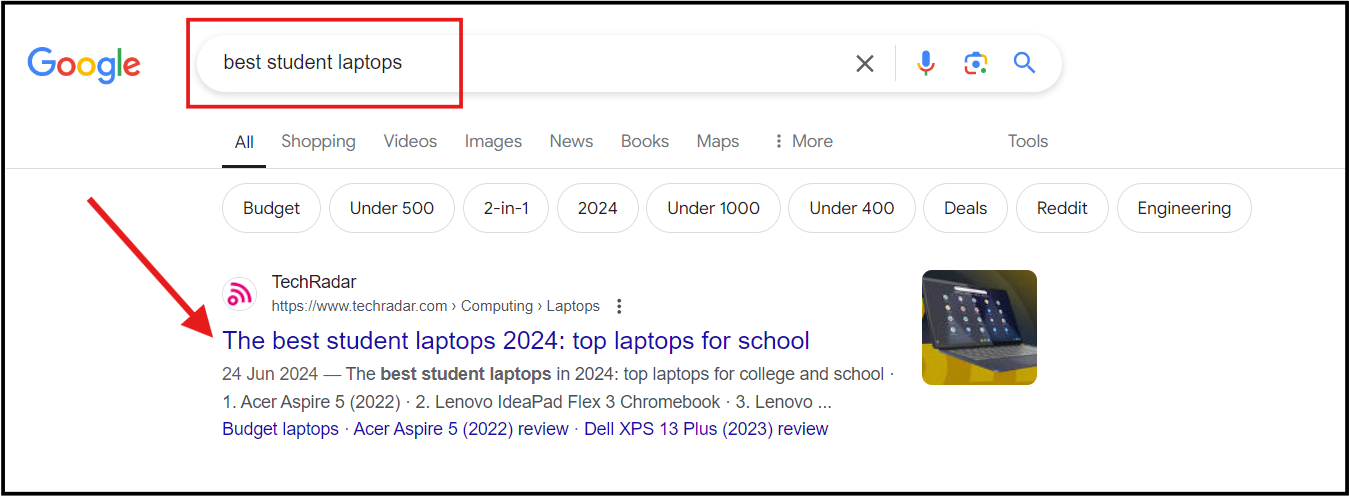Select the 2024 filter chip
1349x496 pixels.
(x=597, y=208)
